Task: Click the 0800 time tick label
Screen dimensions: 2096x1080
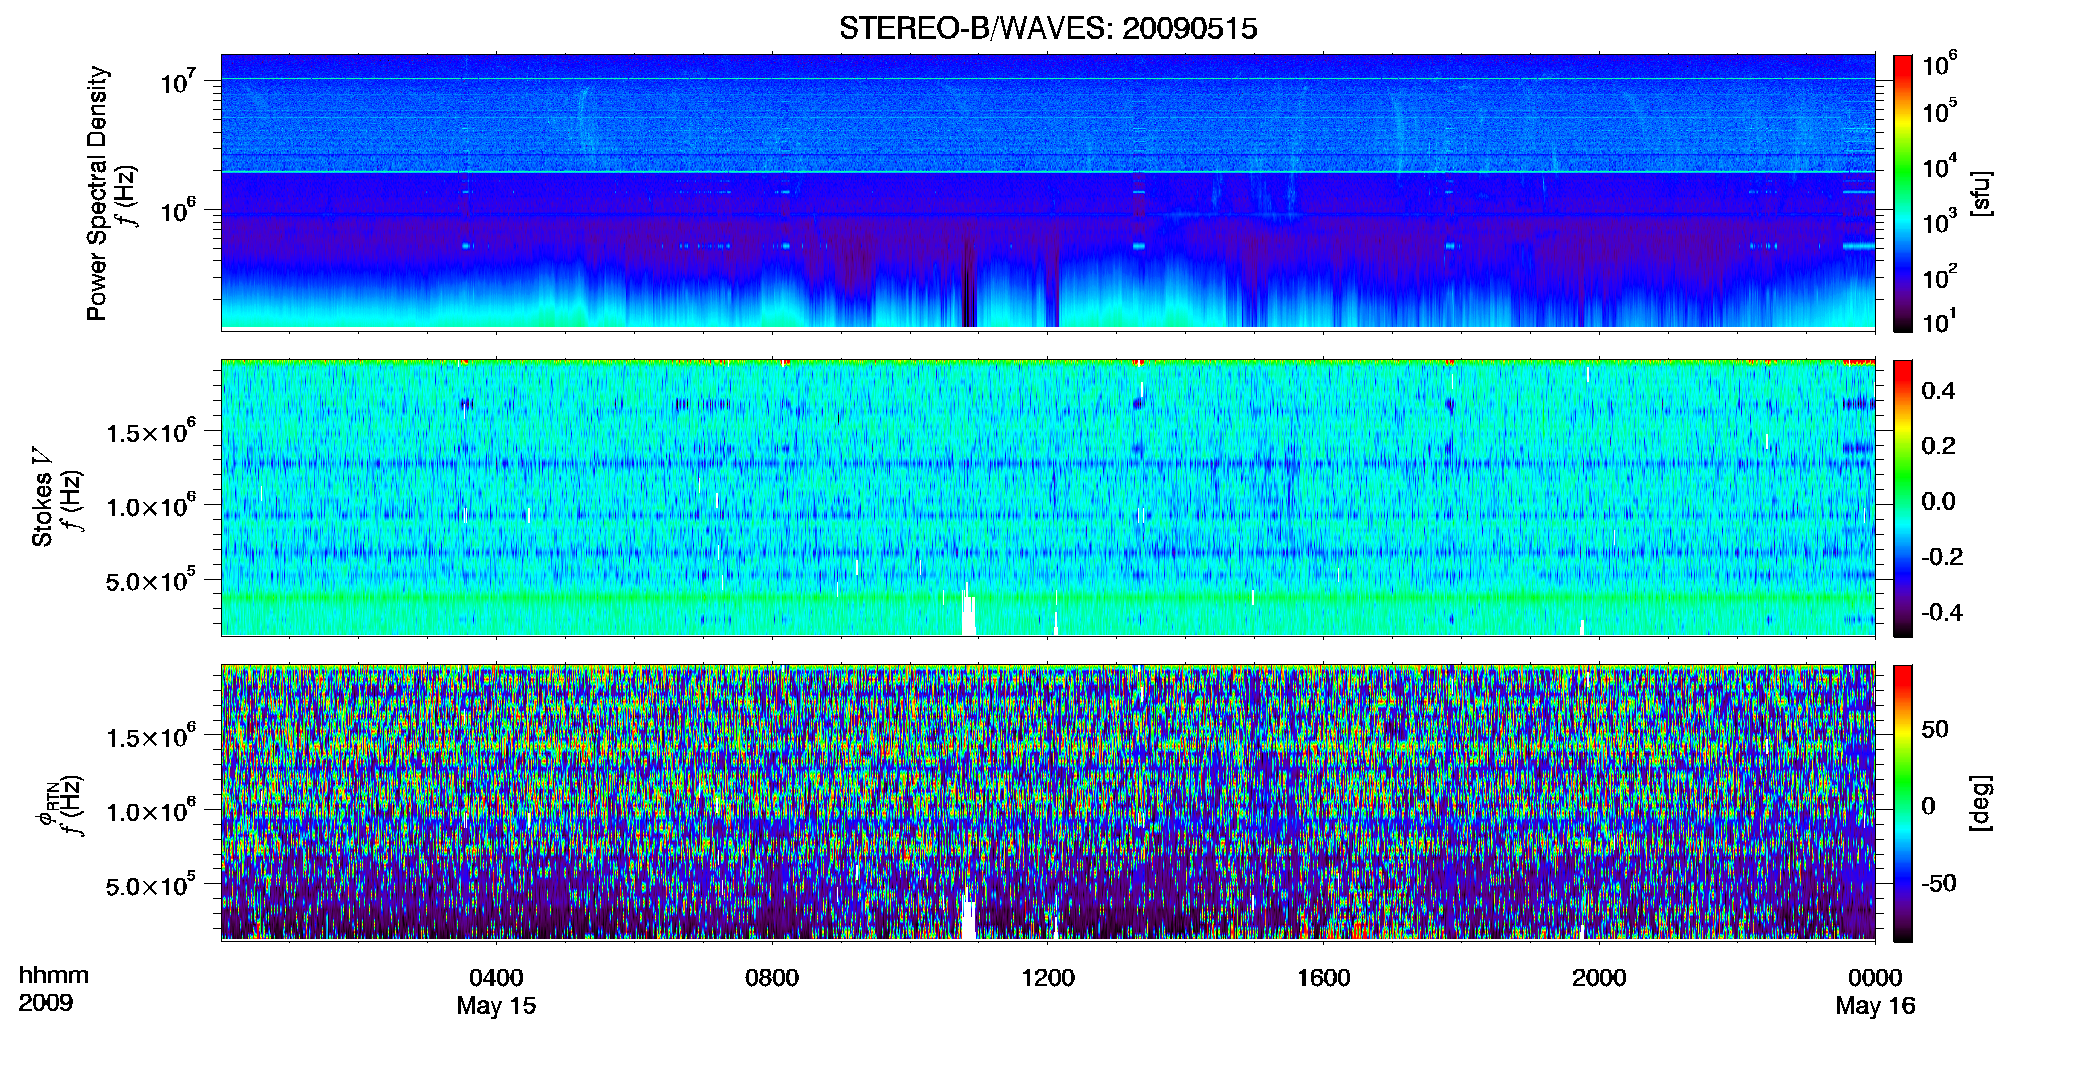Action: [772, 978]
